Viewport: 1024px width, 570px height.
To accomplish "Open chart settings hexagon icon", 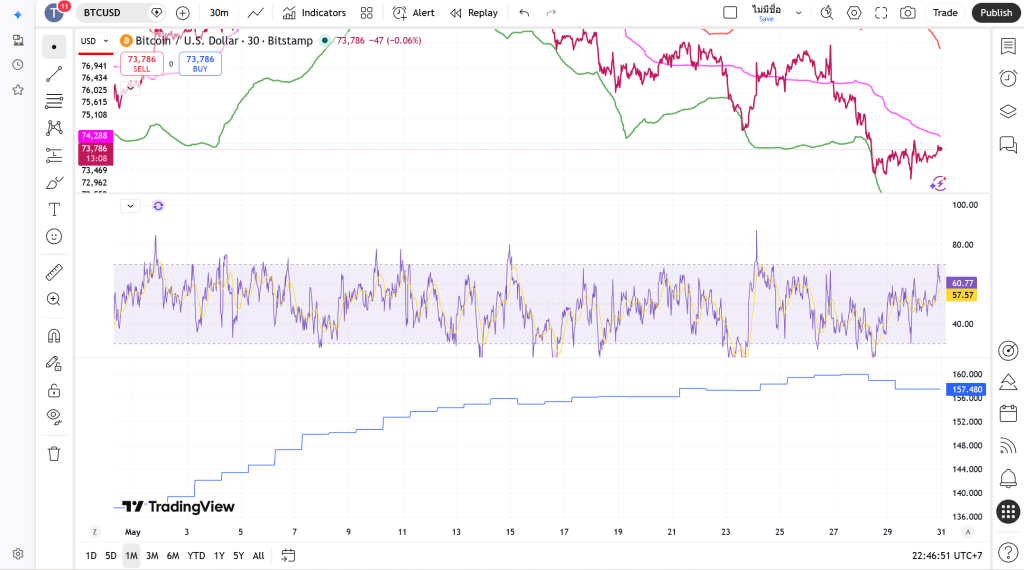I will 854,12.
